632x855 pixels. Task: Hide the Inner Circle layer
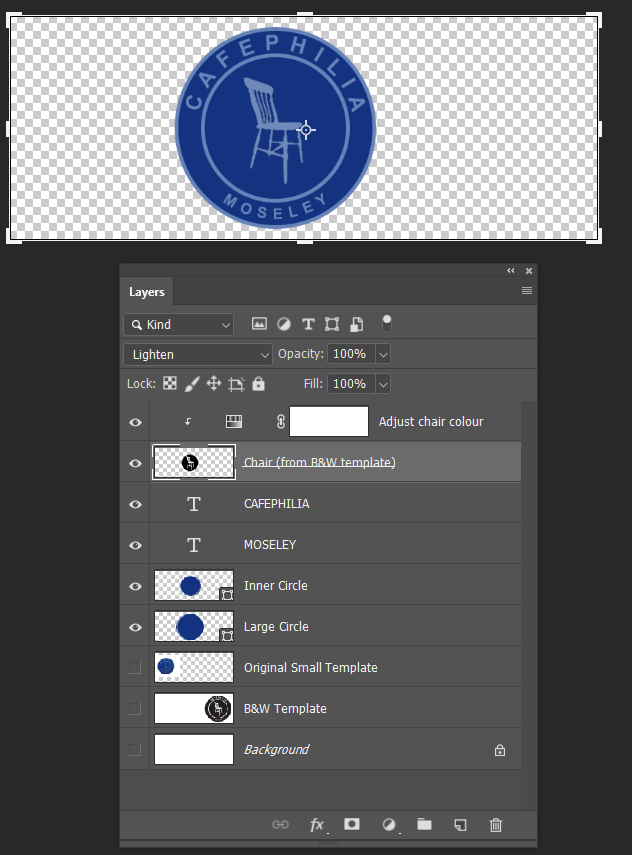[135, 586]
